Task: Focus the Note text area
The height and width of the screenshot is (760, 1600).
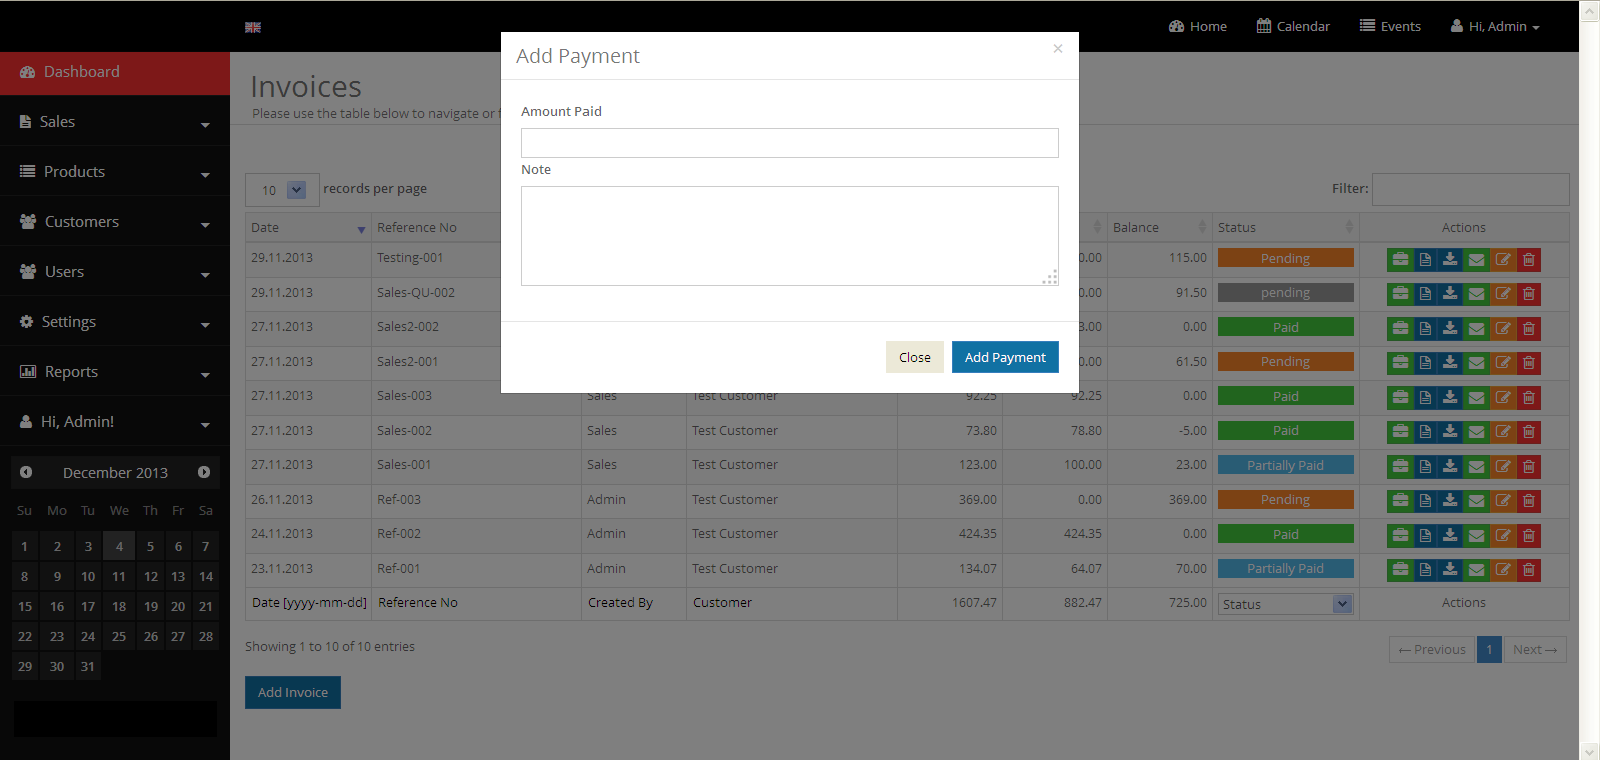Action: tap(790, 236)
